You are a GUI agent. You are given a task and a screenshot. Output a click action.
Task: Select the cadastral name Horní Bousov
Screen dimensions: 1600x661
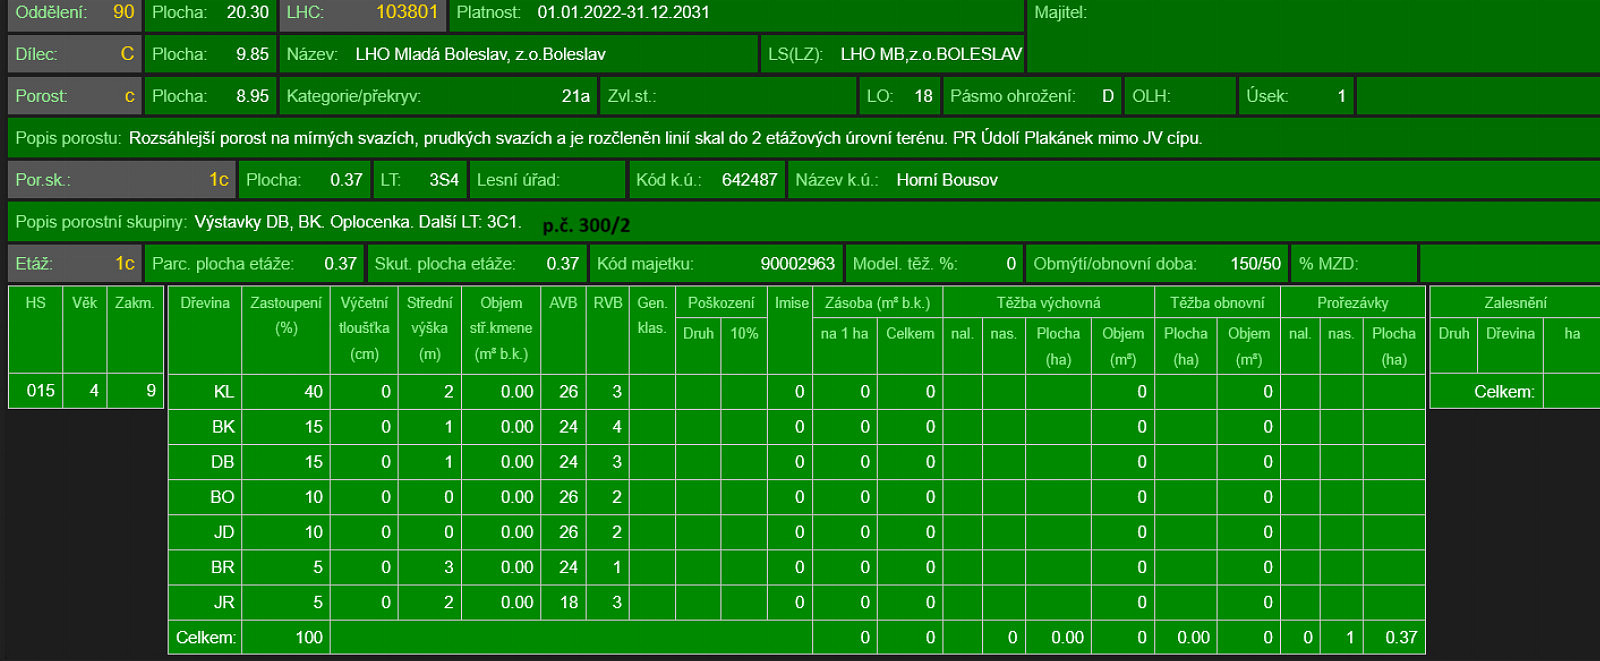[947, 180]
